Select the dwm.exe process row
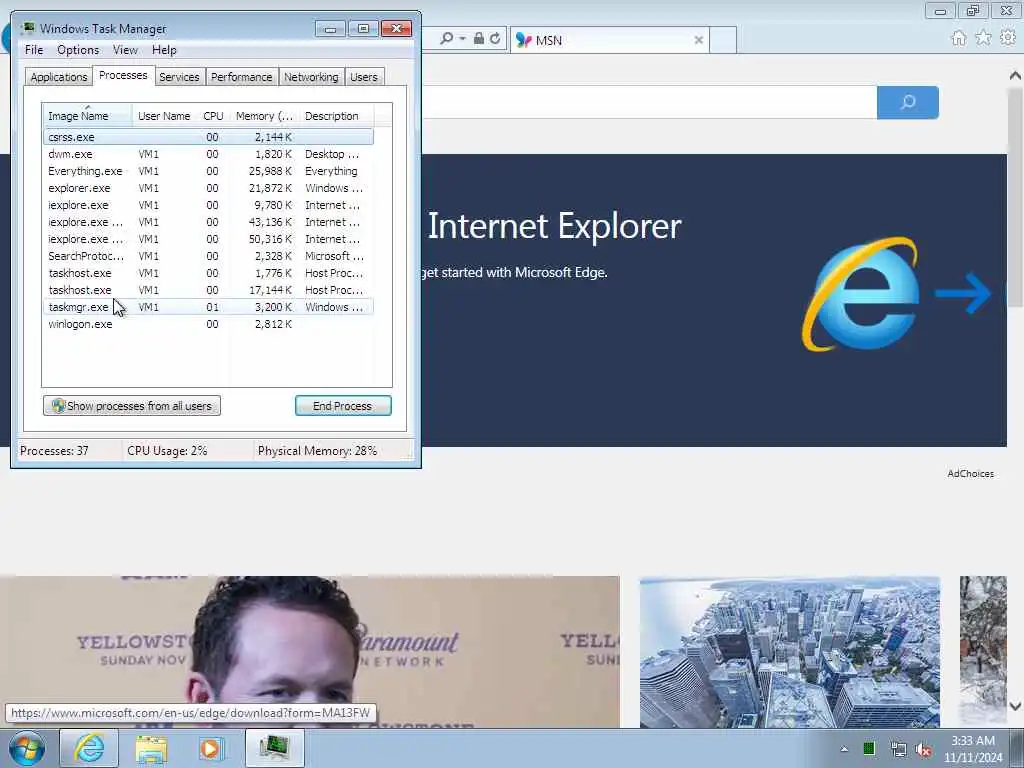This screenshot has width=1024, height=768. coord(208,154)
